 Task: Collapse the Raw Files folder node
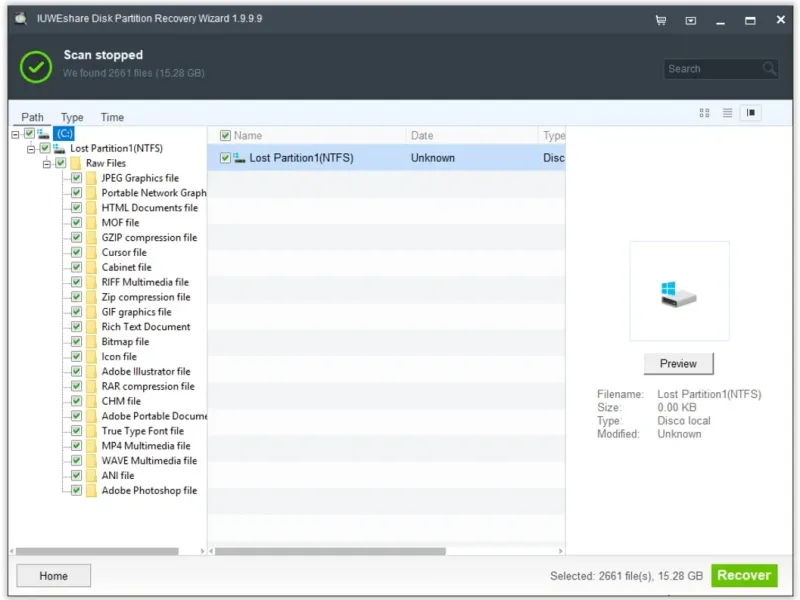46,164
